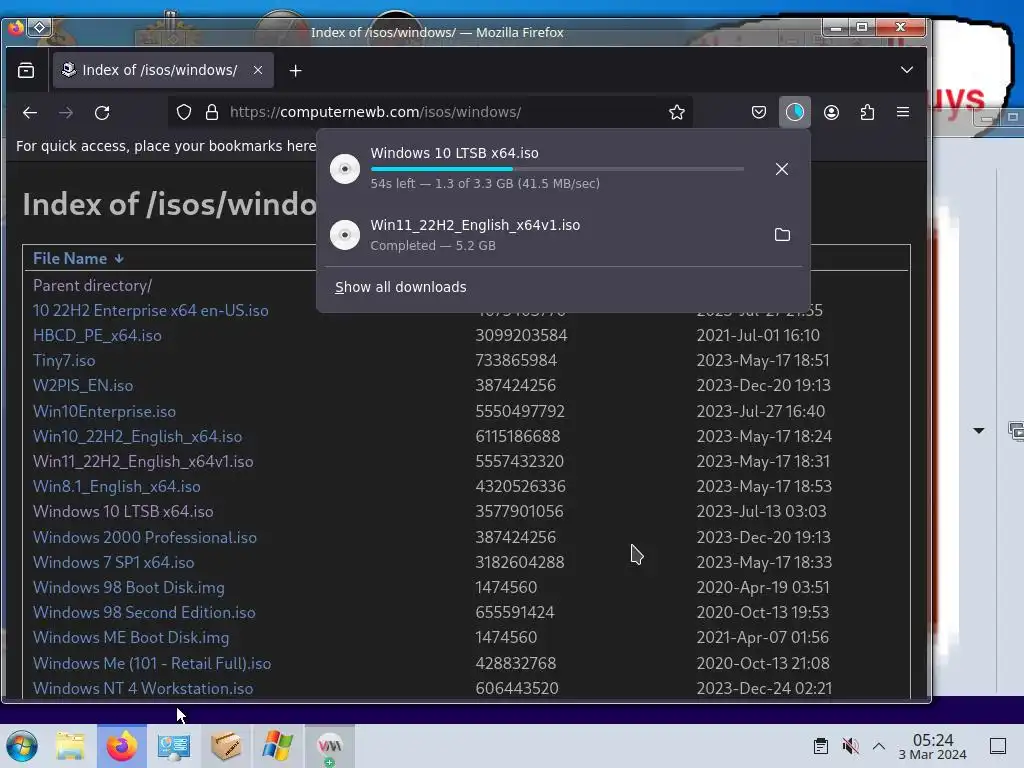The width and height of the screenshot is (1024, 768).
Task: Open tracking protection shield info
Action: coord(184,112)
